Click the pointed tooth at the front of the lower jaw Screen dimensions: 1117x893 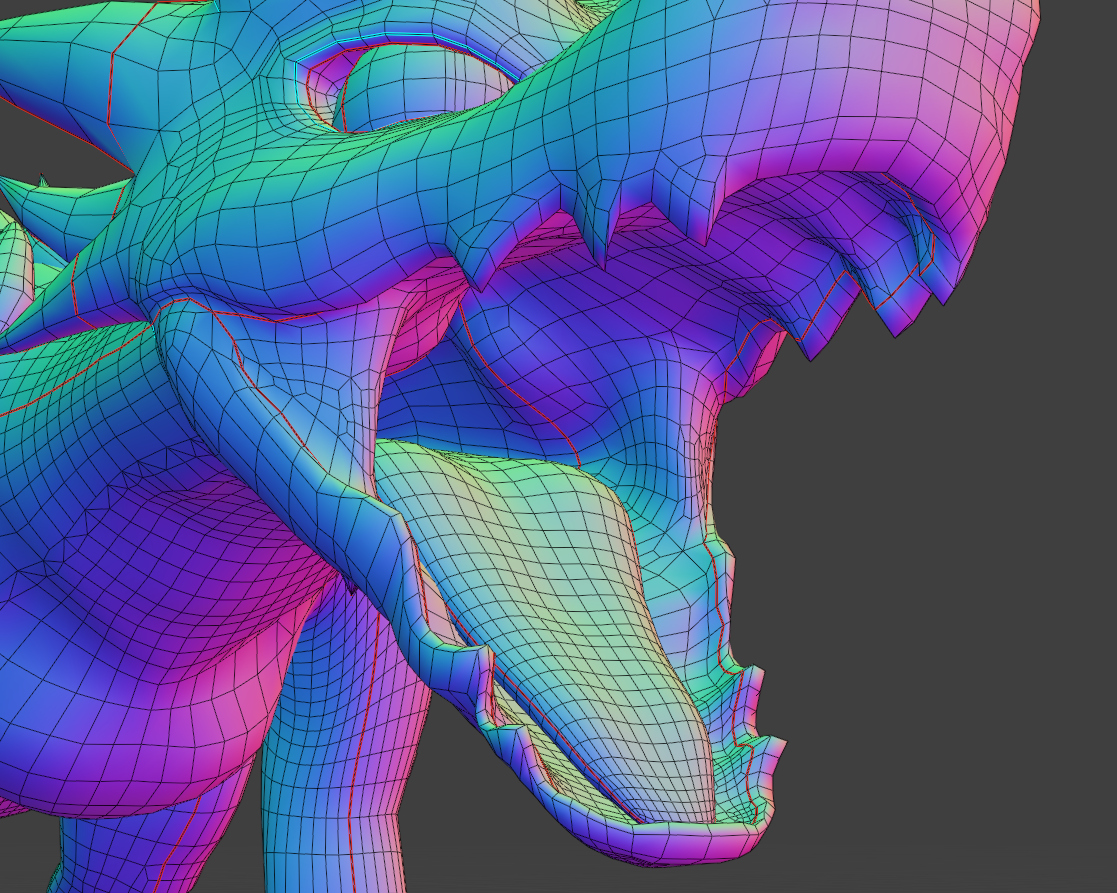[x=775, y=745]
